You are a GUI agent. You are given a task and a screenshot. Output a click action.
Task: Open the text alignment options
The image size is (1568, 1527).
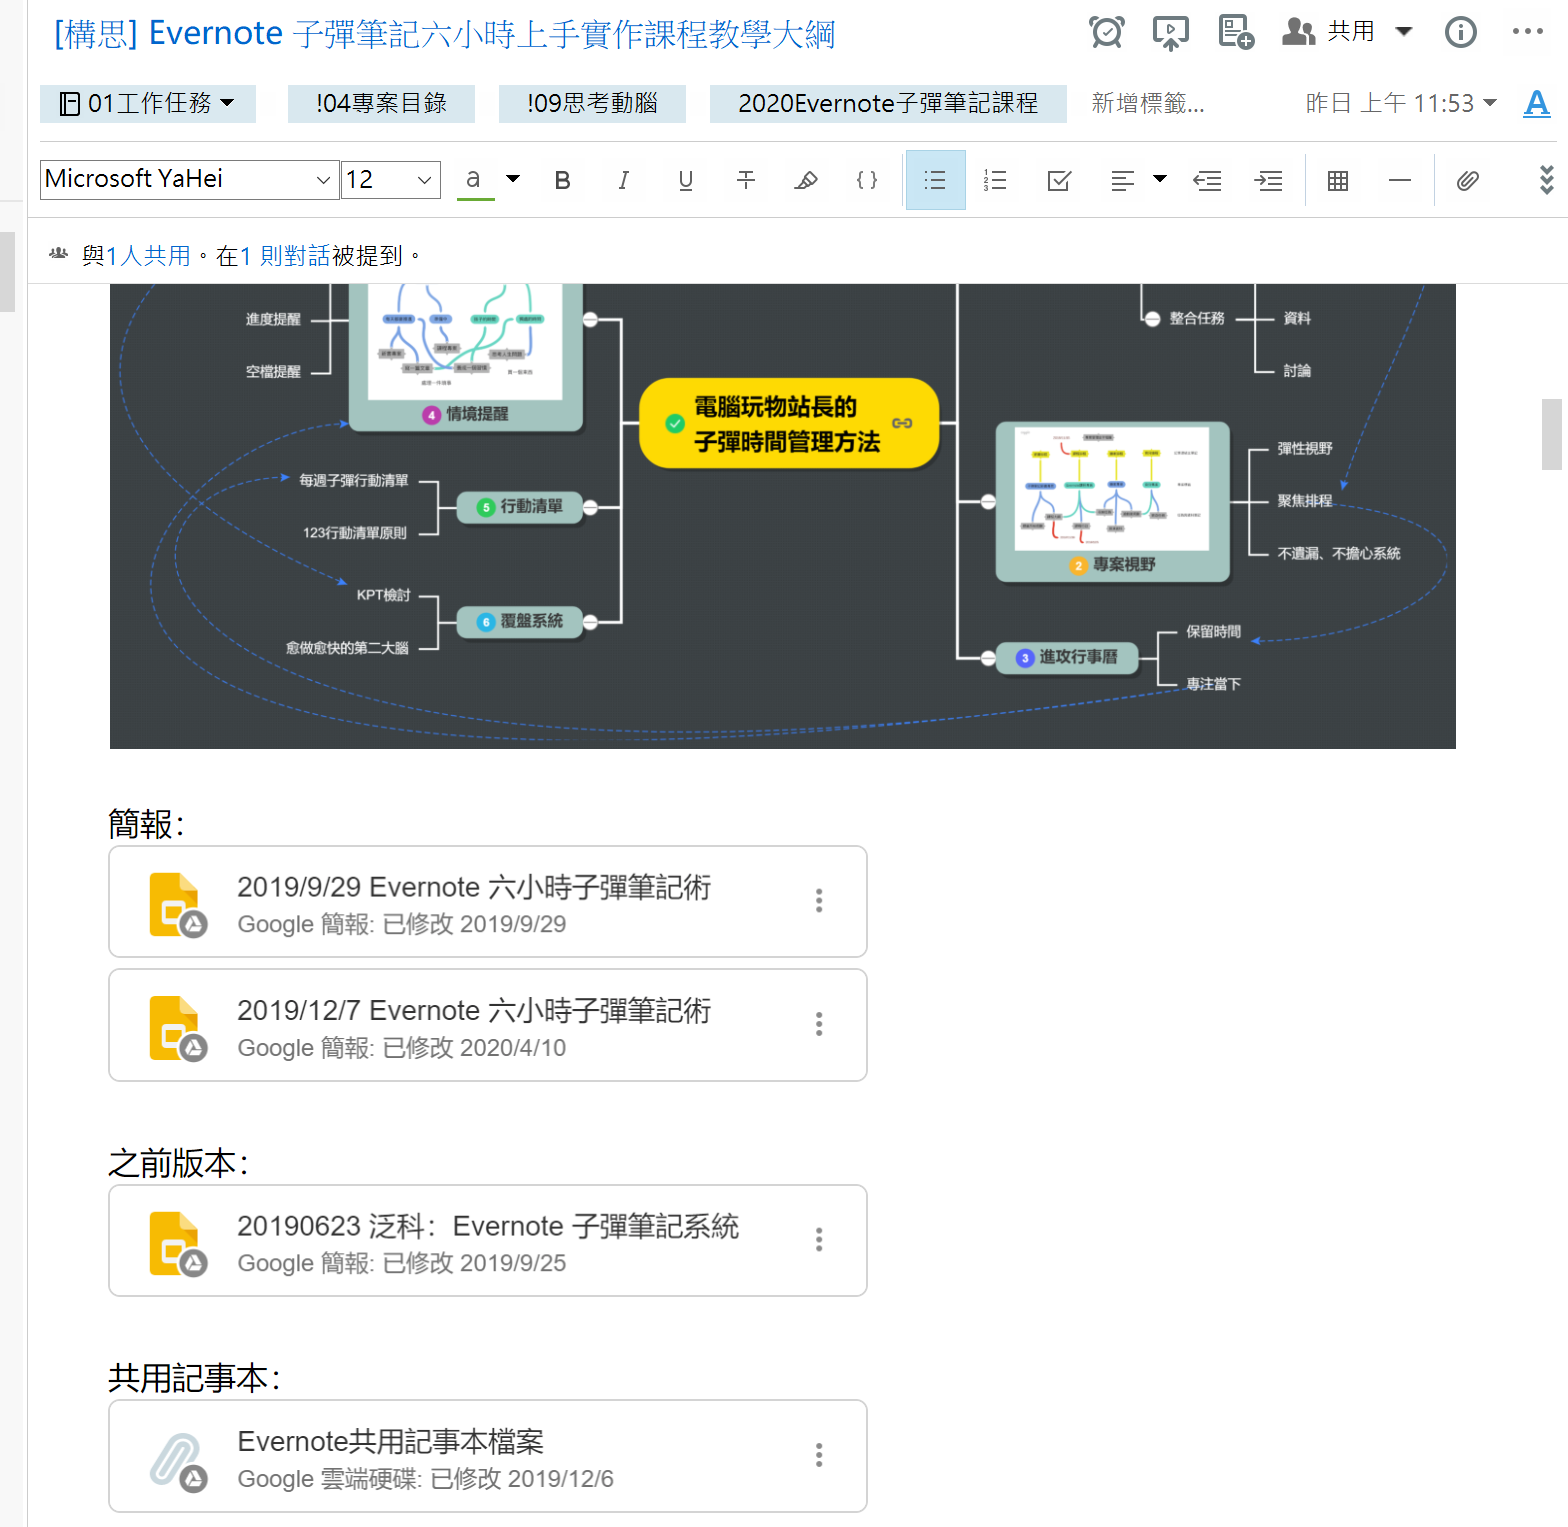click(x=1123, y=180)
